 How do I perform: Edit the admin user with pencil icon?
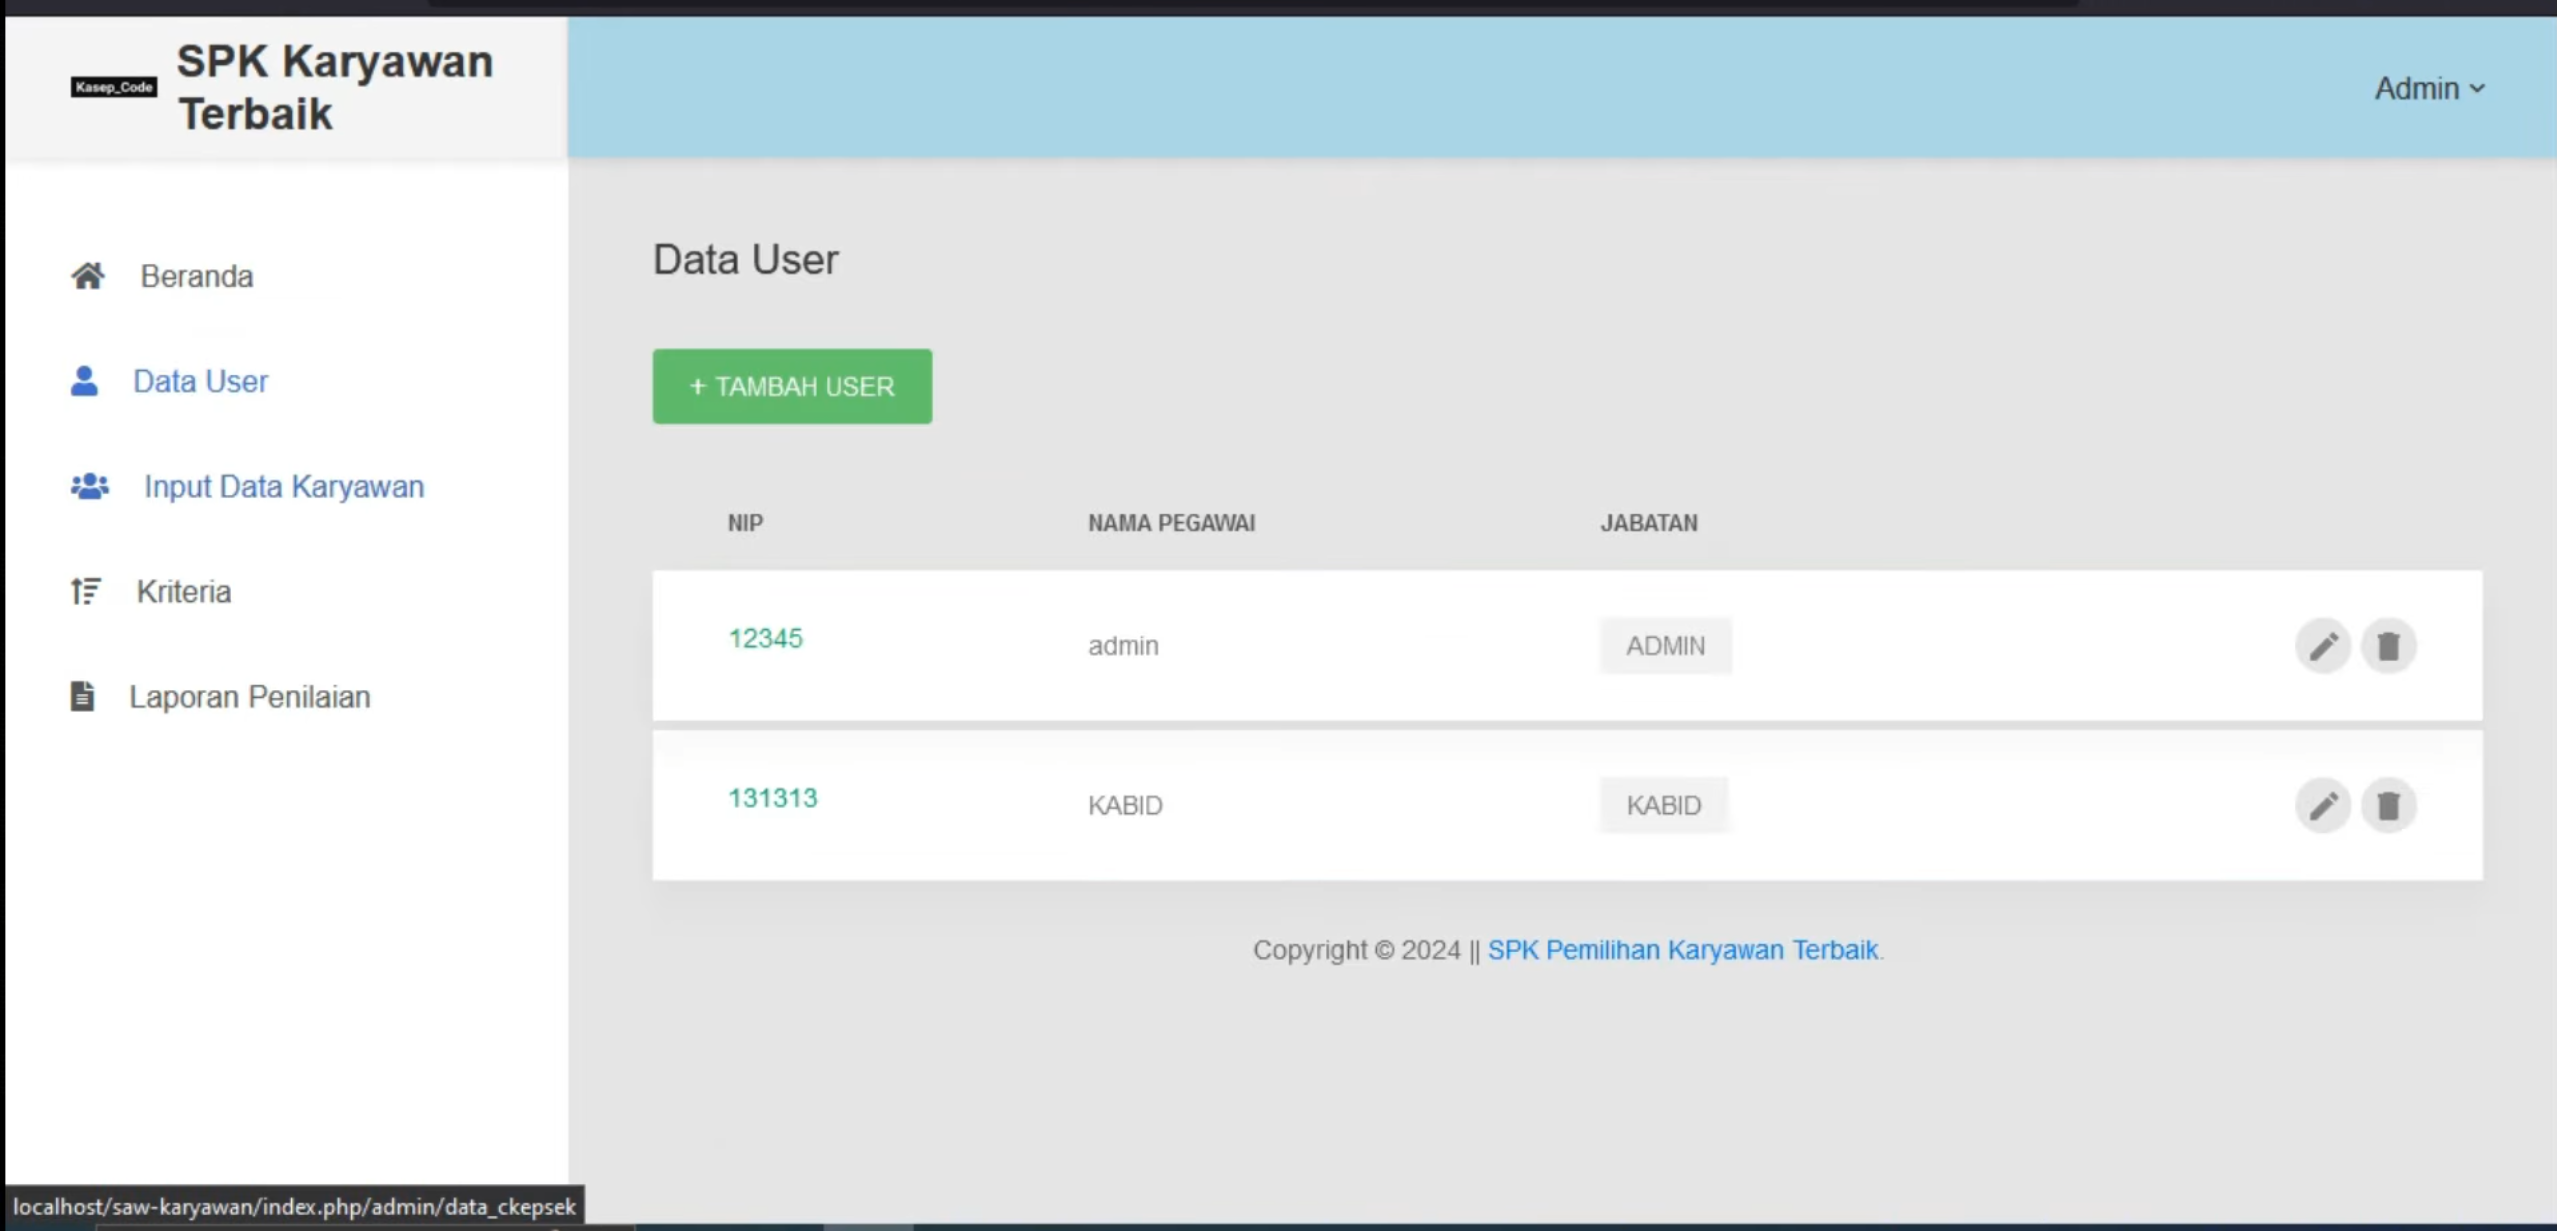(2323, 646)
